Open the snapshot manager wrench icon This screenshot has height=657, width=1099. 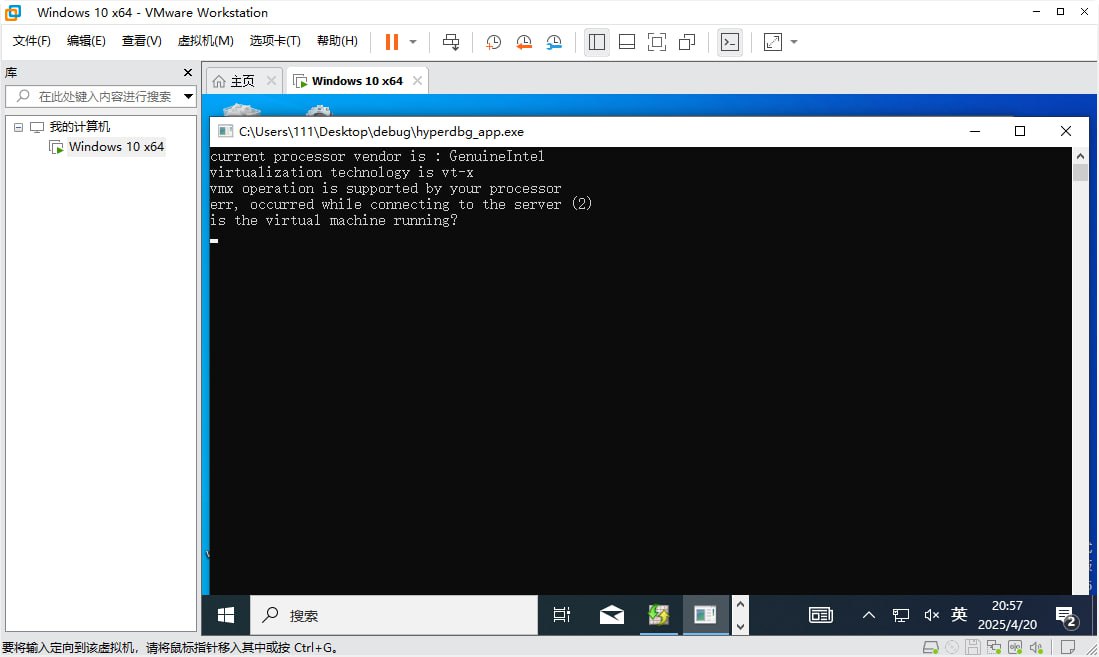click(554, 42)
